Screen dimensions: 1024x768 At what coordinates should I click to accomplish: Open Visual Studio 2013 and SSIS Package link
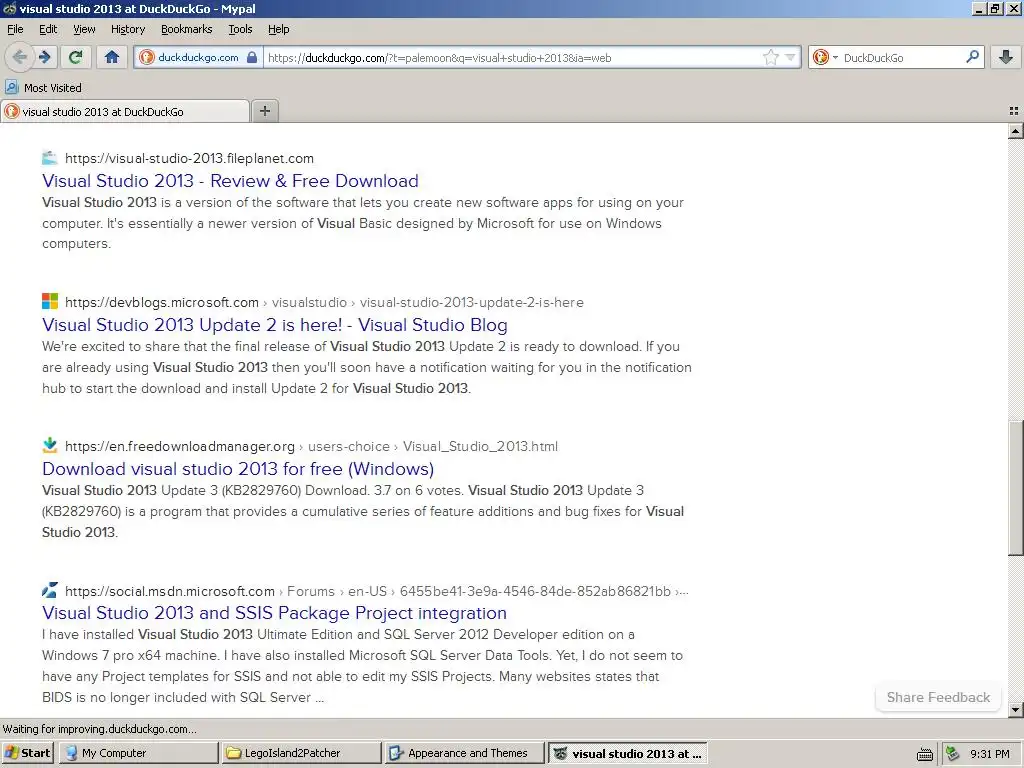point(274,613)
